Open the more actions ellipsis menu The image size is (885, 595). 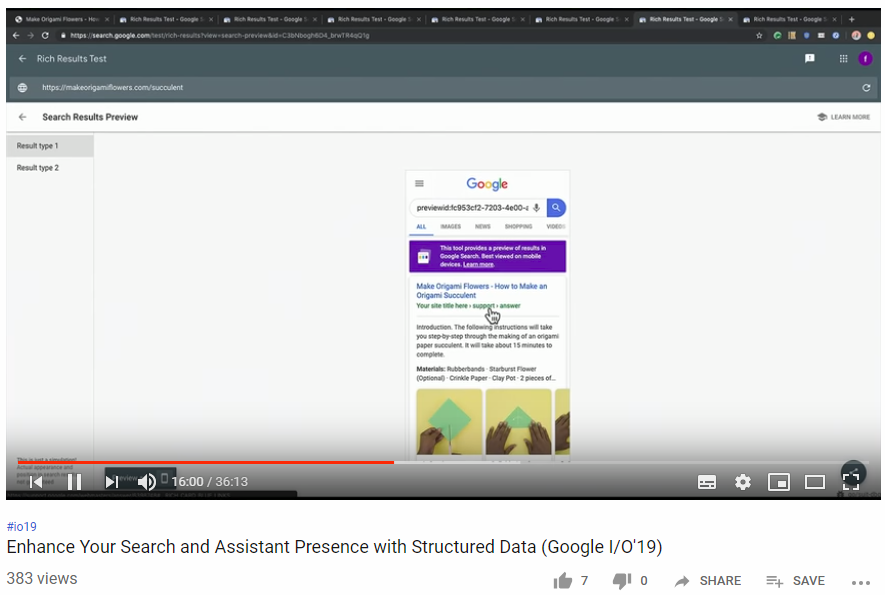click(861, 583)
